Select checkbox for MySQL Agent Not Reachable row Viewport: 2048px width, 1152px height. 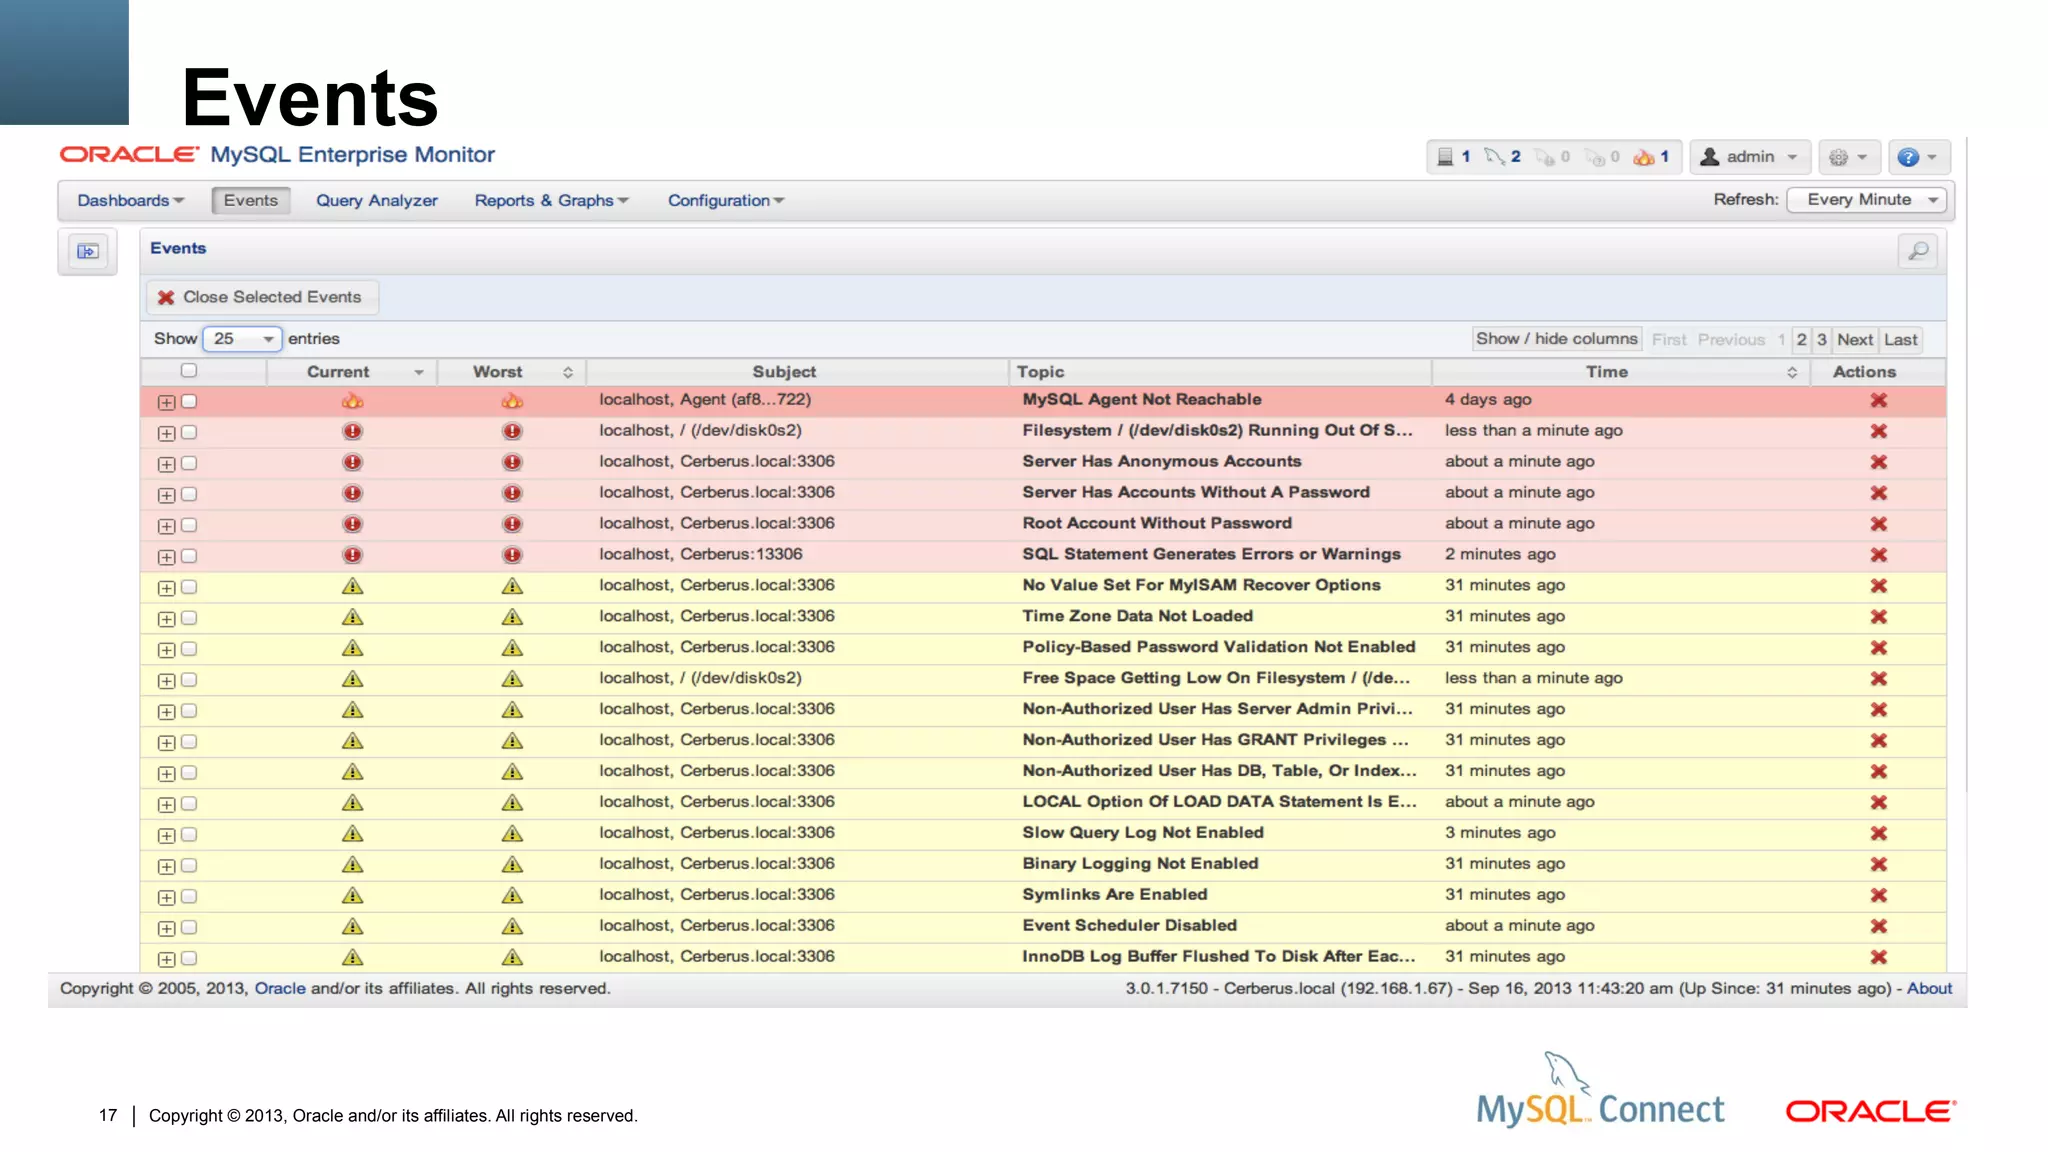coord(189,401)
